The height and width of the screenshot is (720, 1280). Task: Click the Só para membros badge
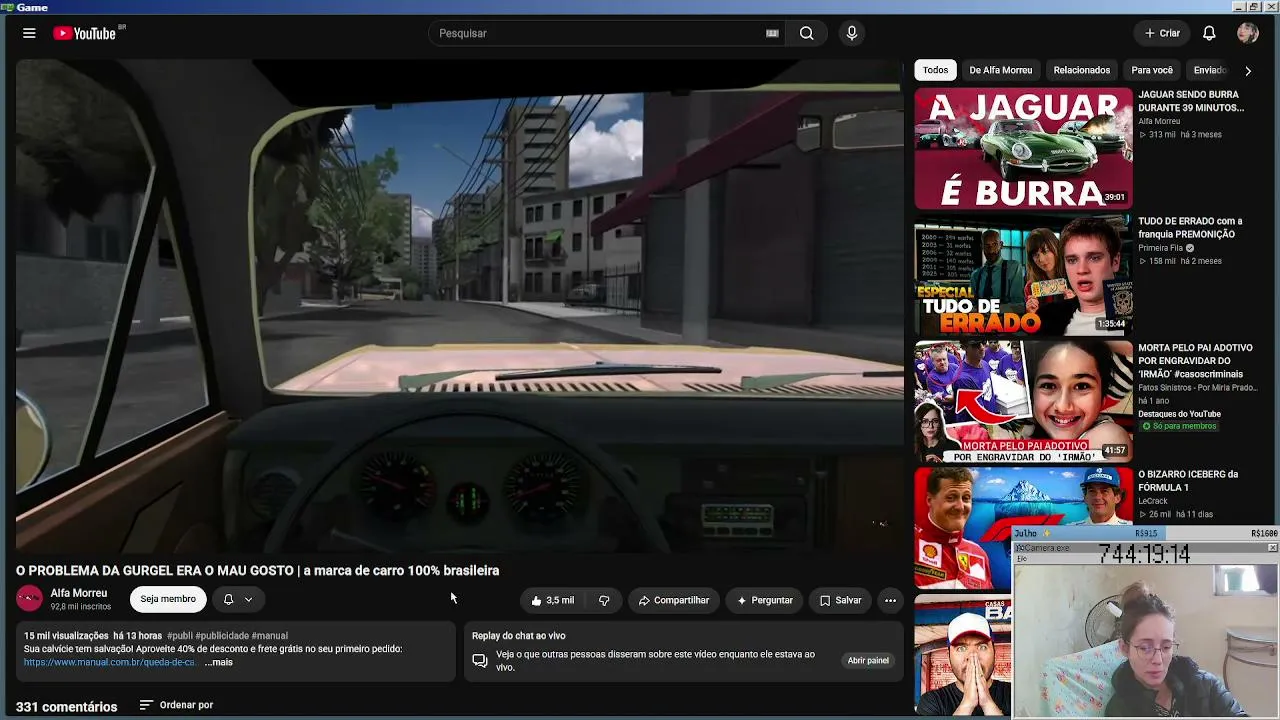(x=1179, y=426)
